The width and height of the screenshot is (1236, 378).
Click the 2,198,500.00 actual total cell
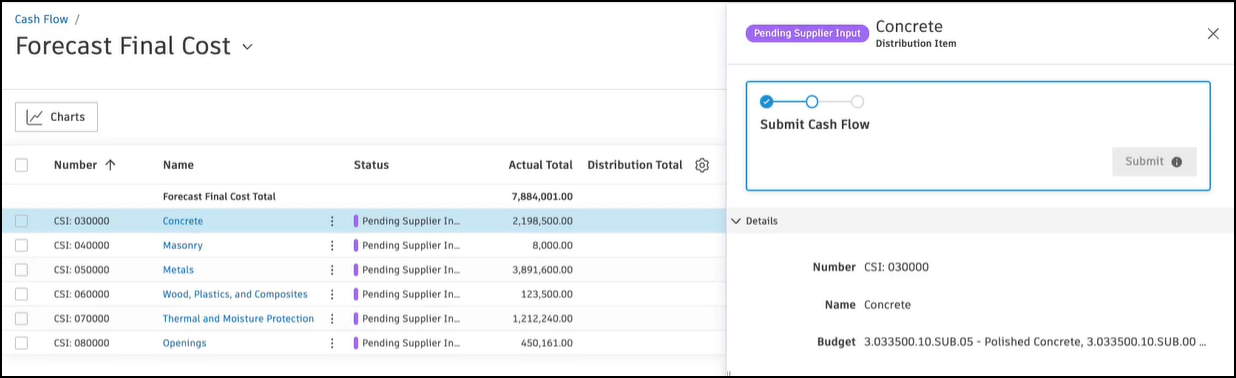click(x=542, y=221)
